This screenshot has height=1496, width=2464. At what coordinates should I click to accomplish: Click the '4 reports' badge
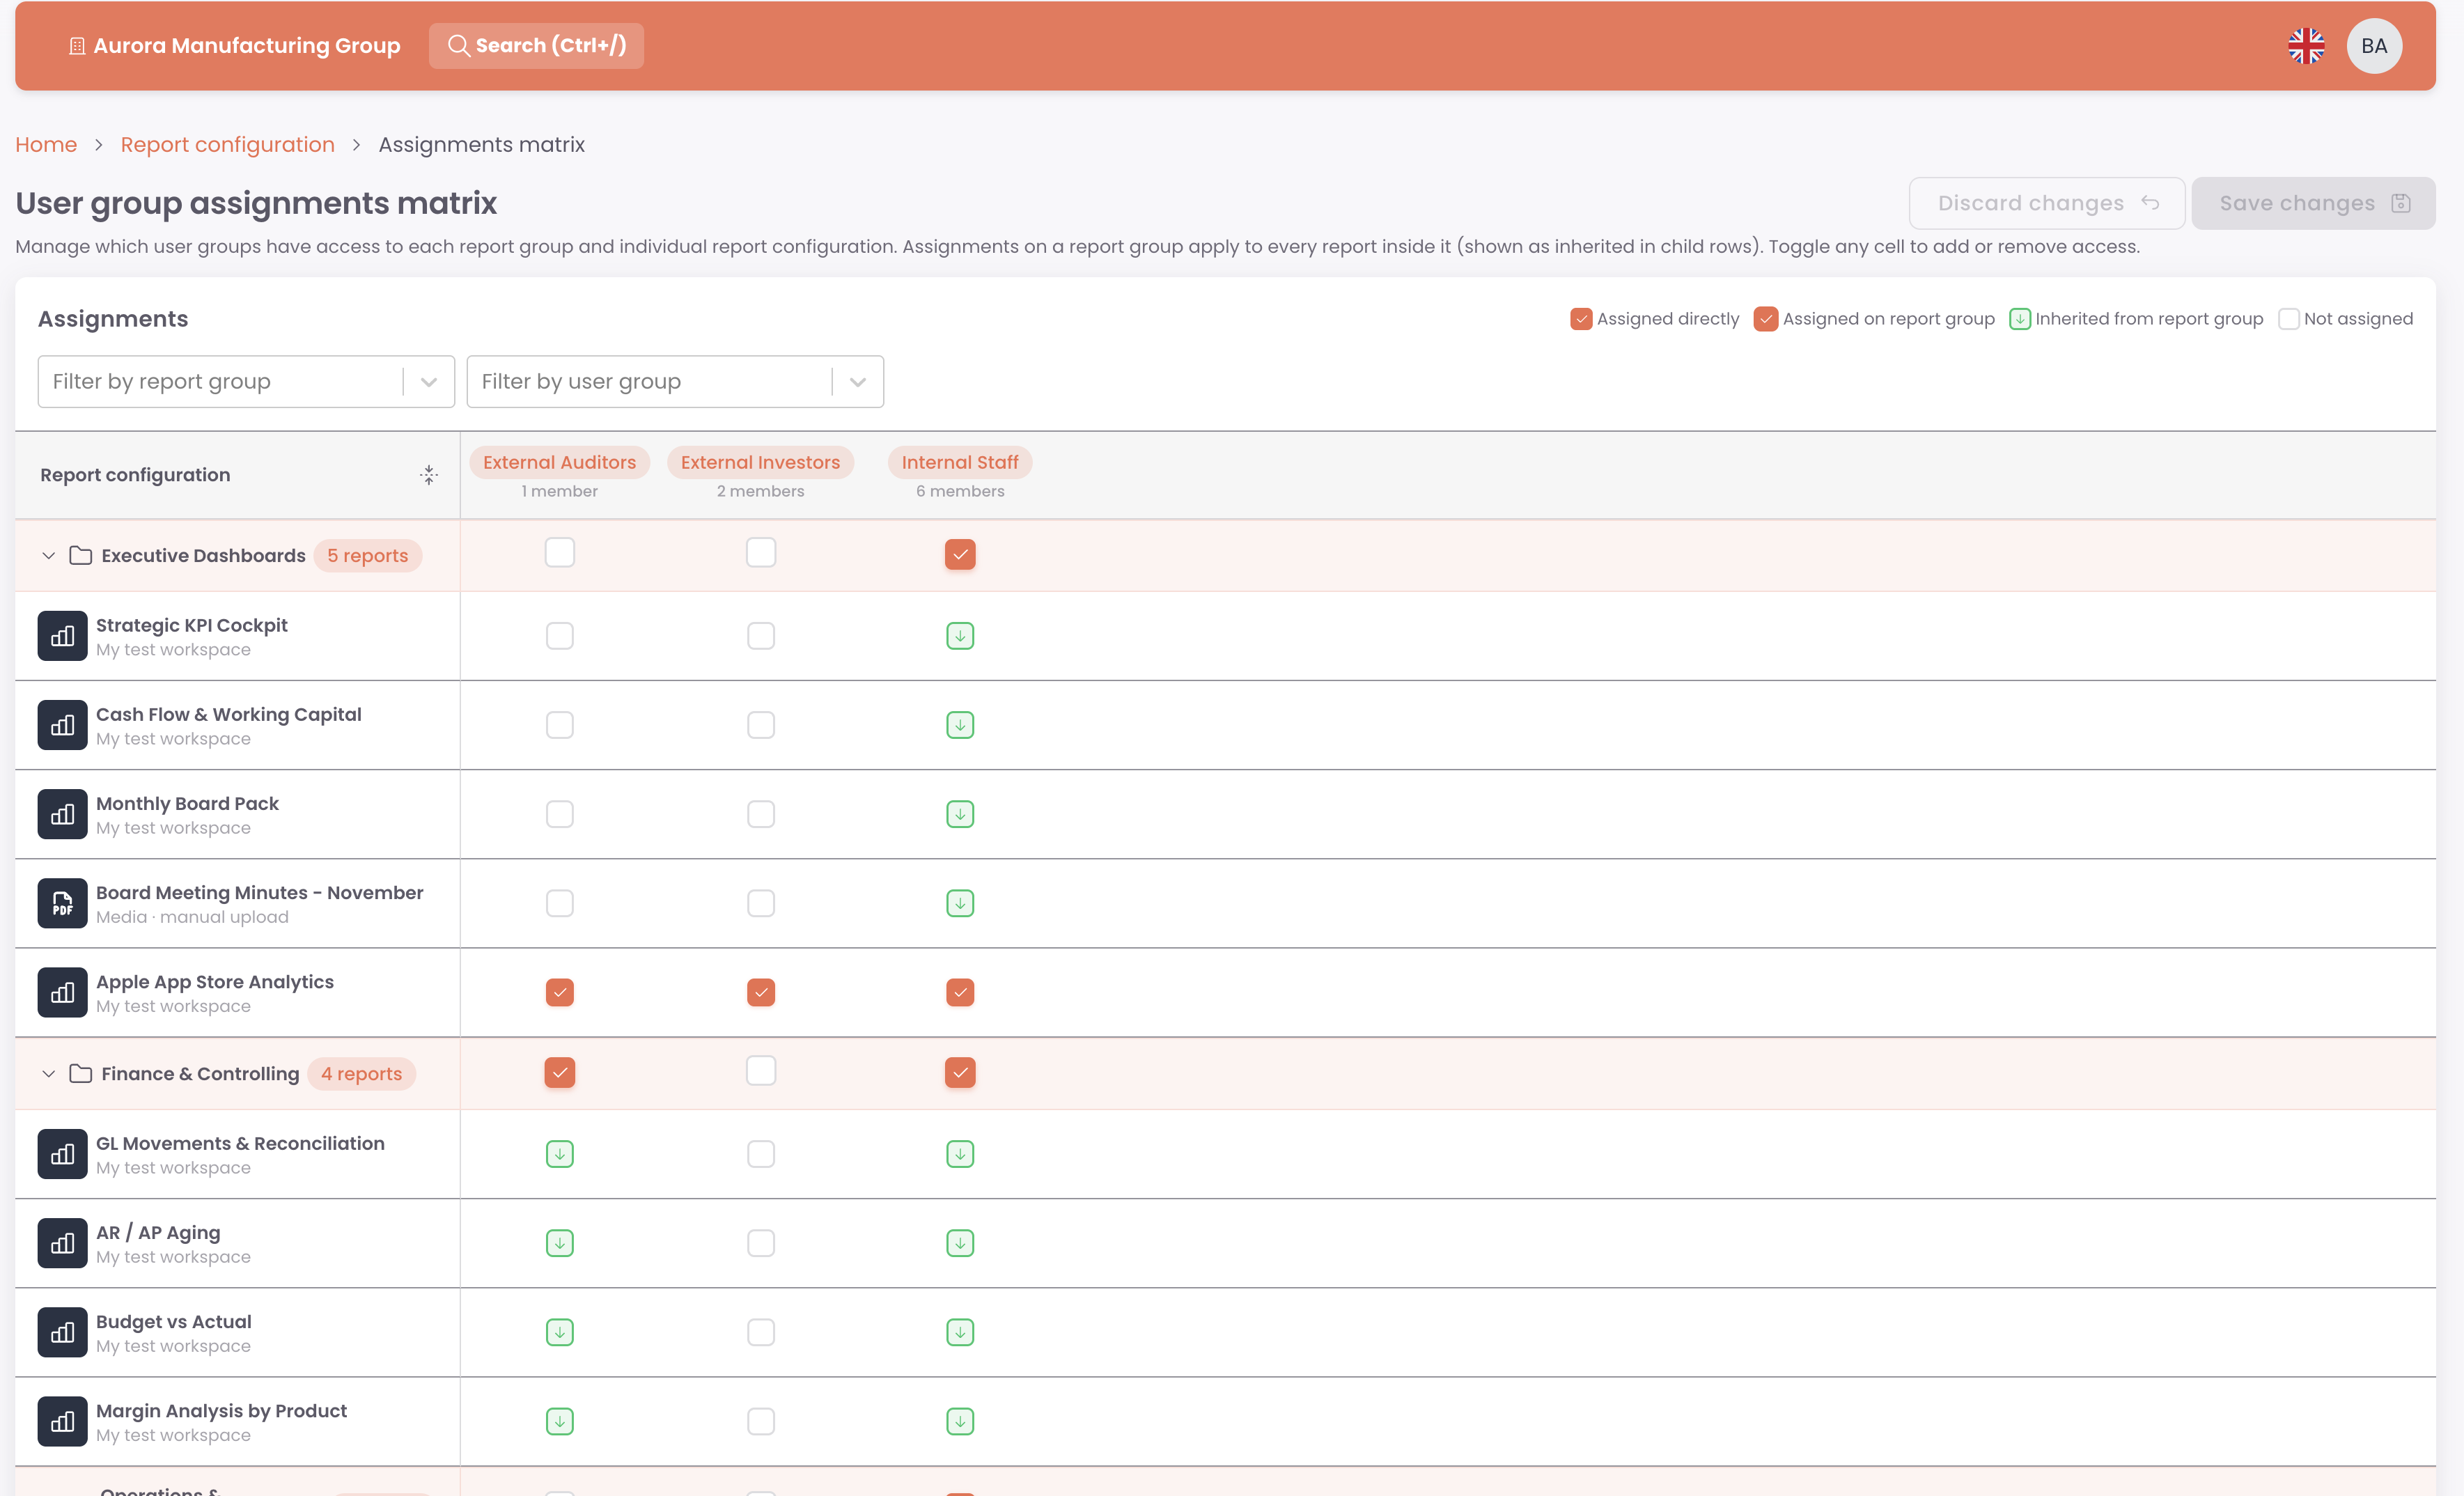[x=361, y=1073]
